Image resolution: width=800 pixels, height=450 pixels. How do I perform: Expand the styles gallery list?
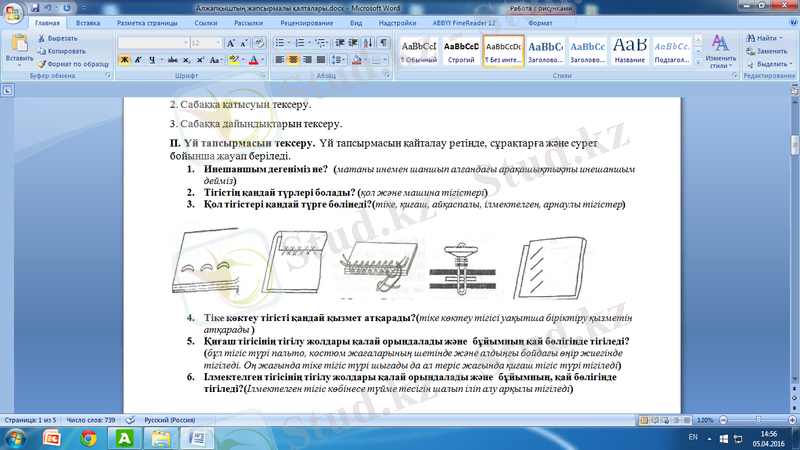697,62
